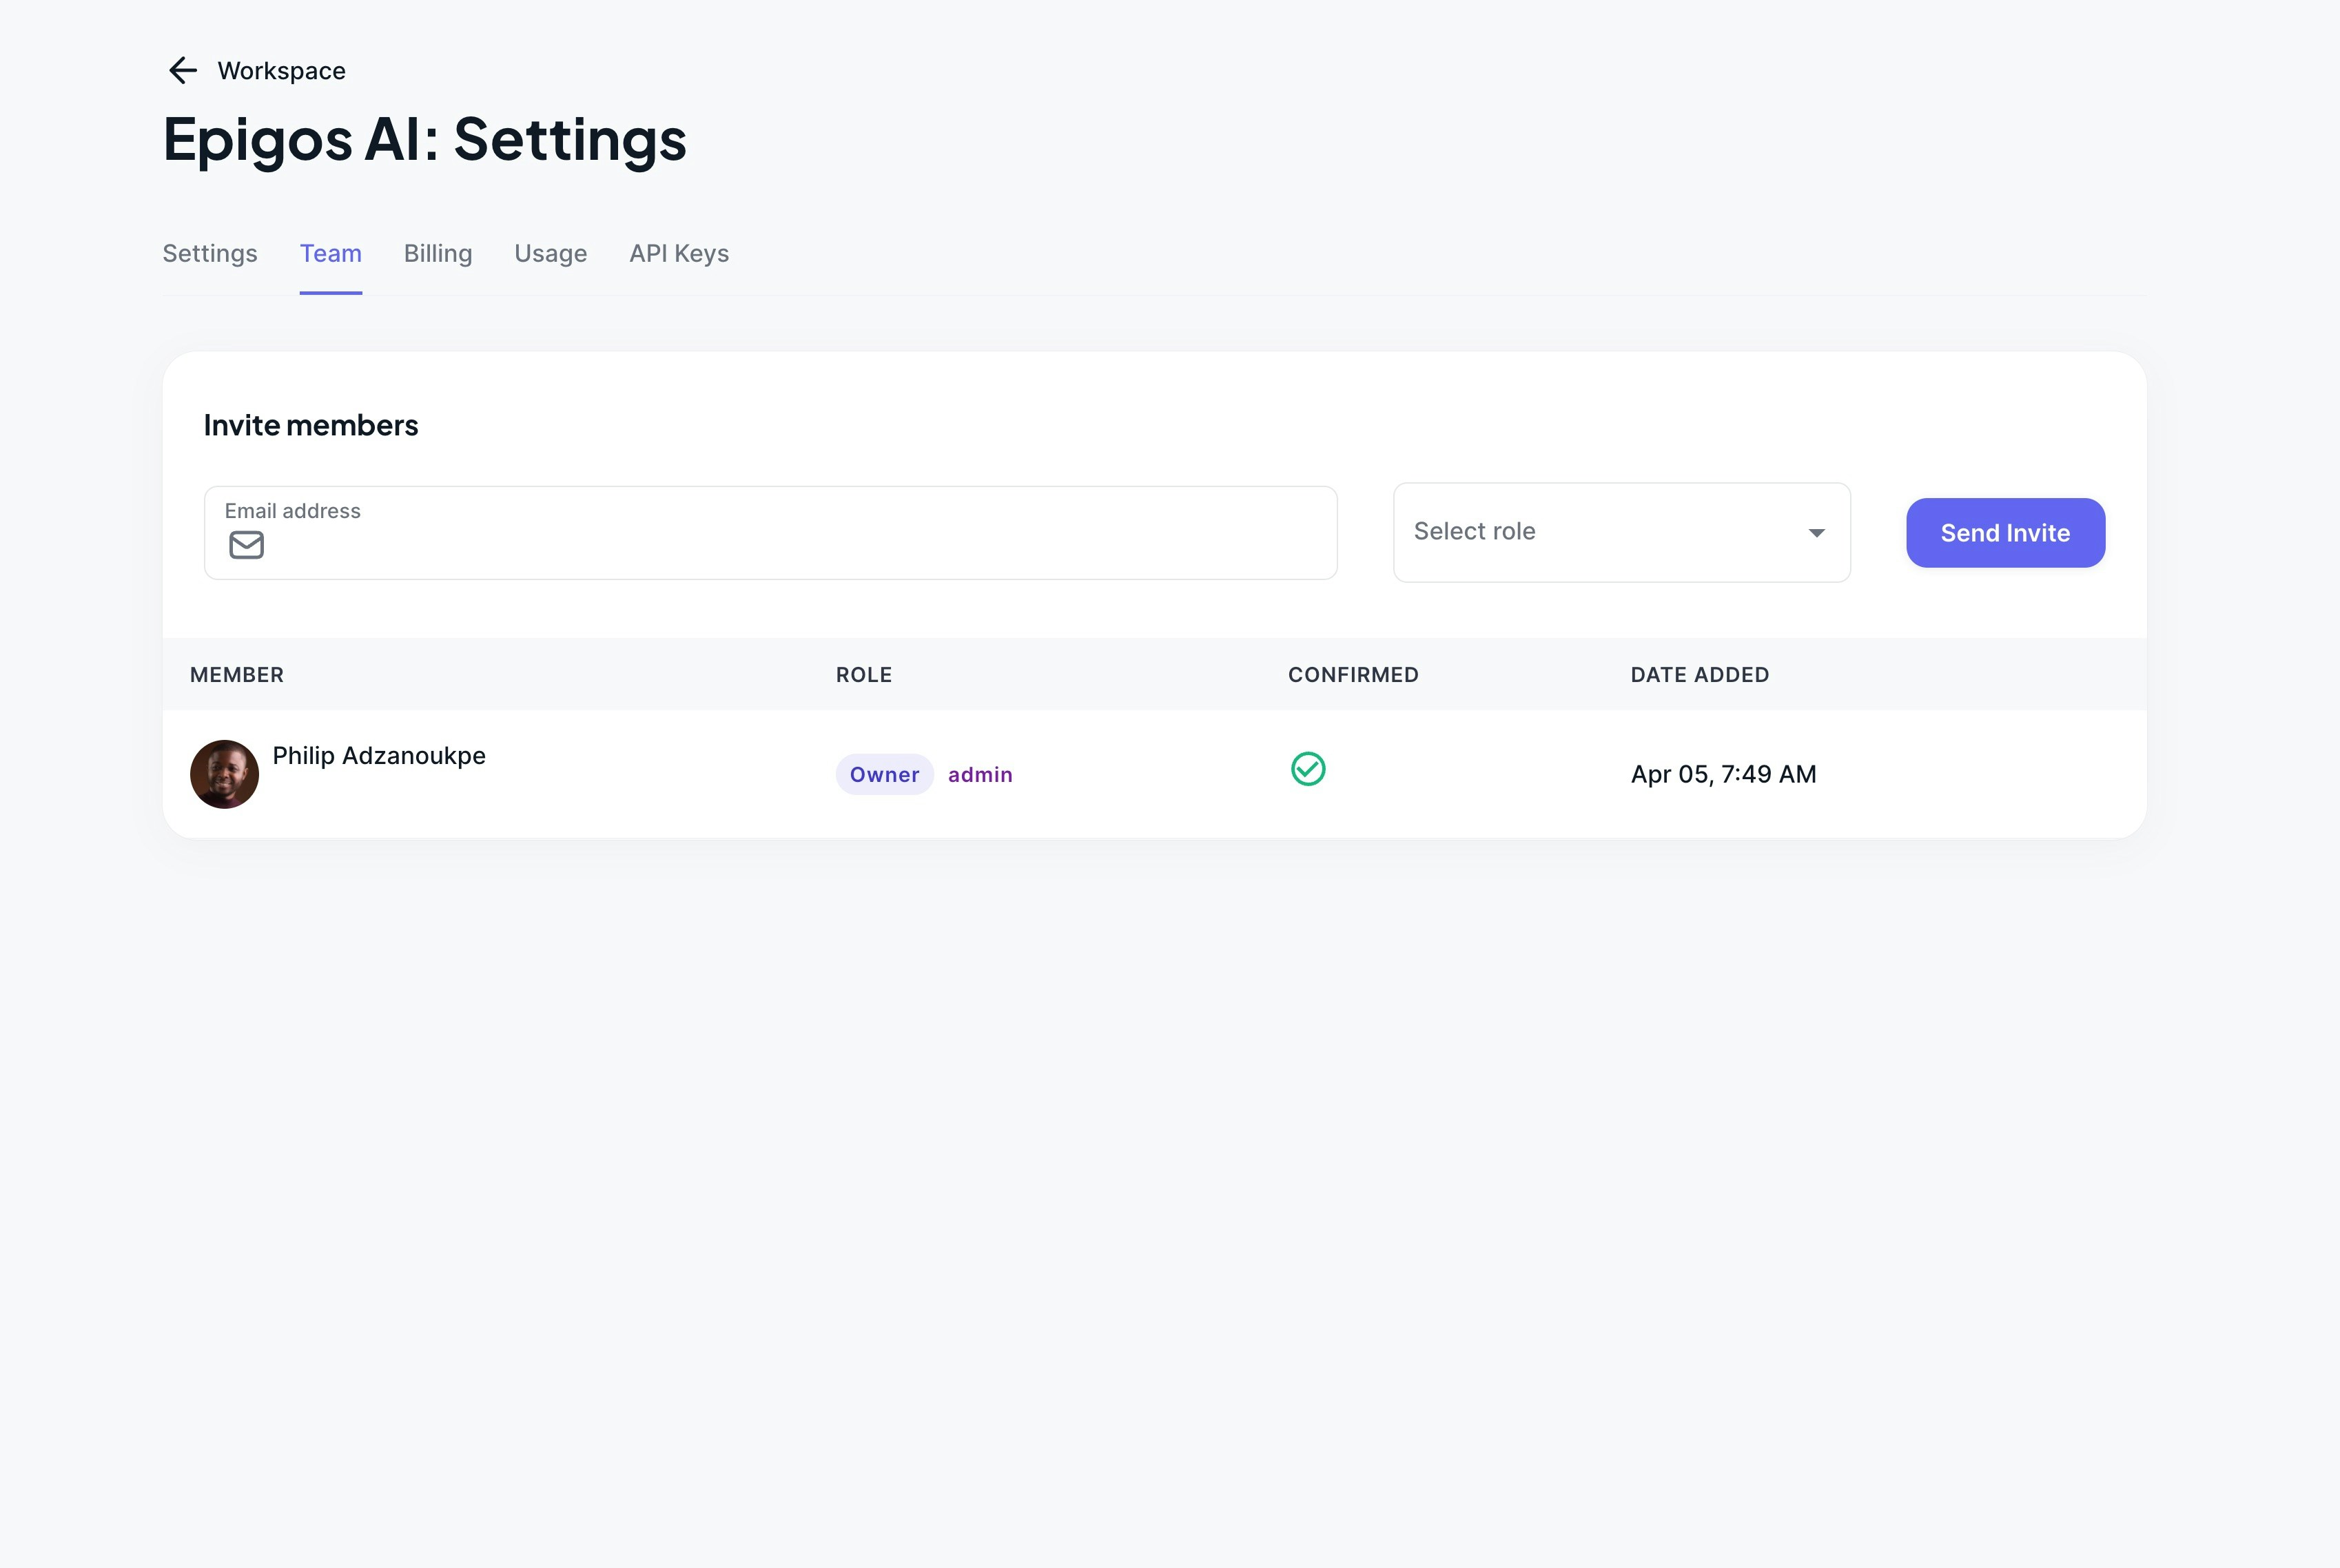
Task: Expand the role selection combo box
Action: [x=1620, y=532]
